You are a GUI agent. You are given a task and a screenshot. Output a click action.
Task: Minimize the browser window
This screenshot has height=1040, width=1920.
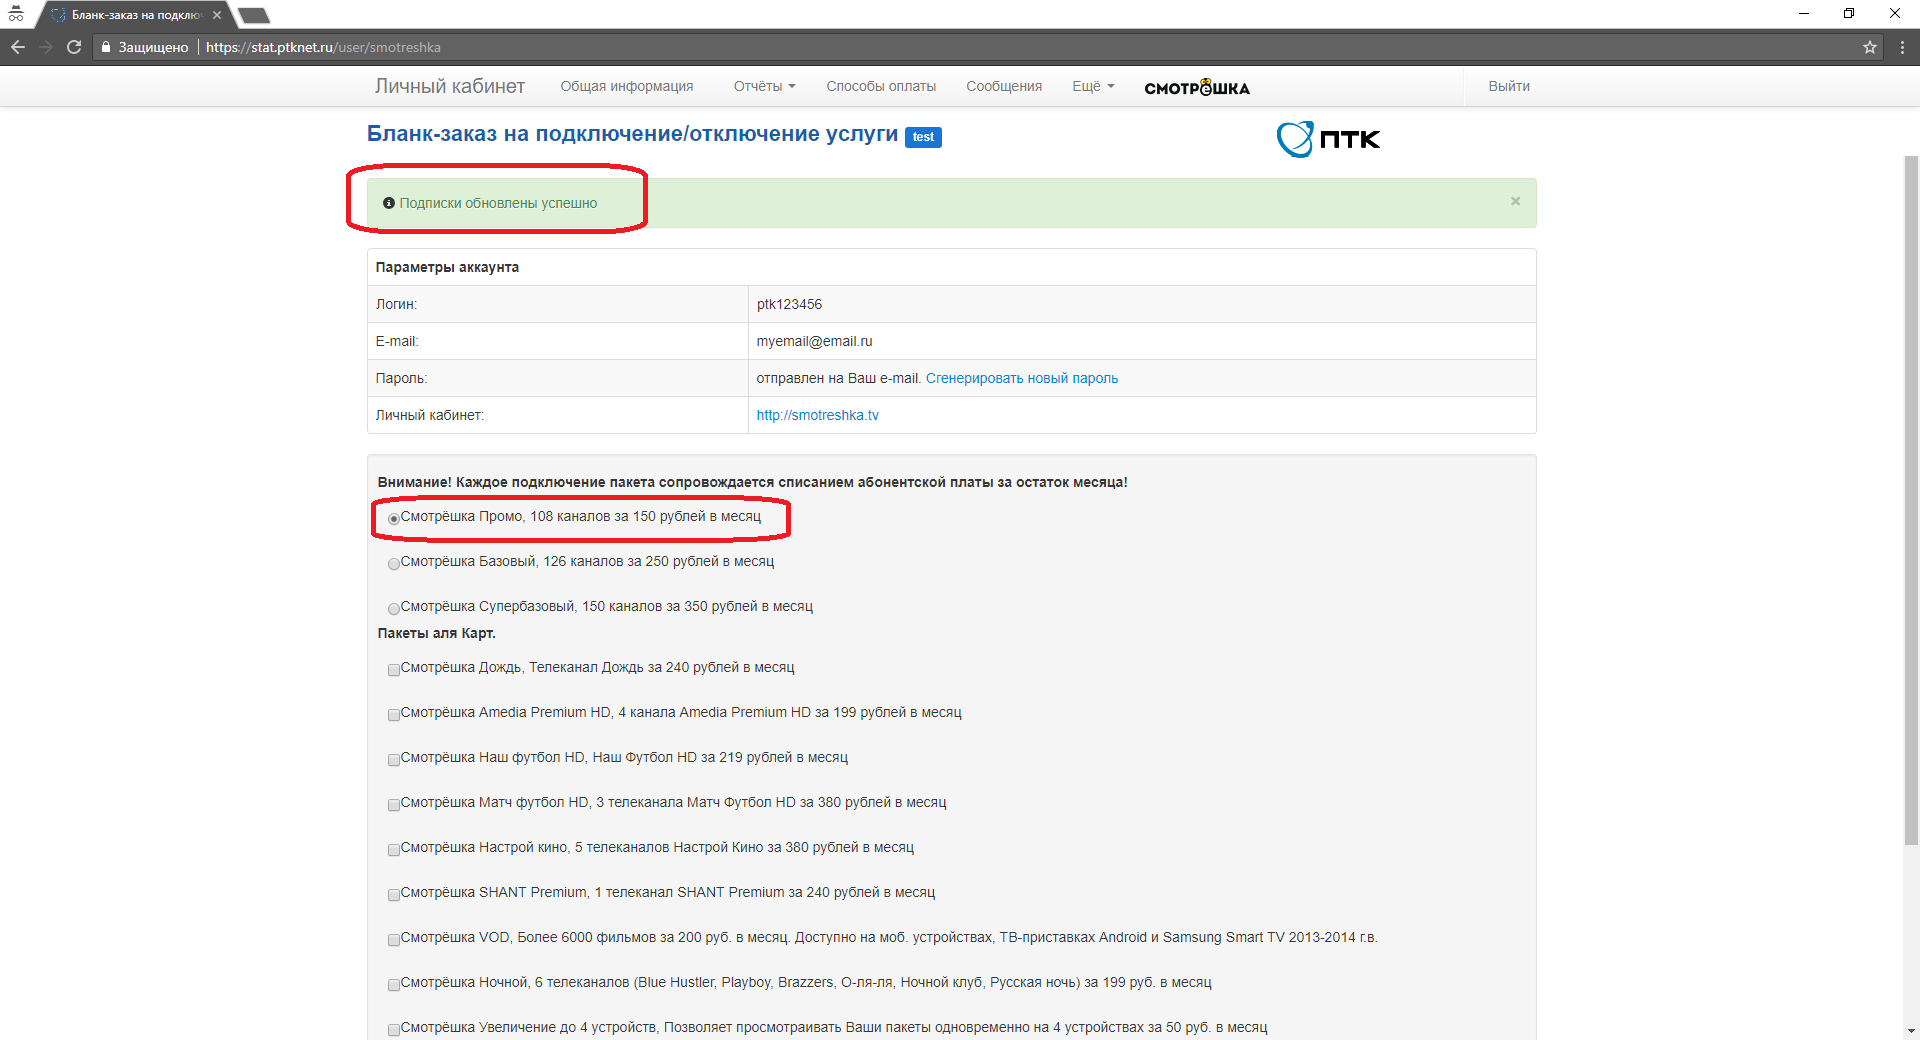click(x=1803, y=14)
